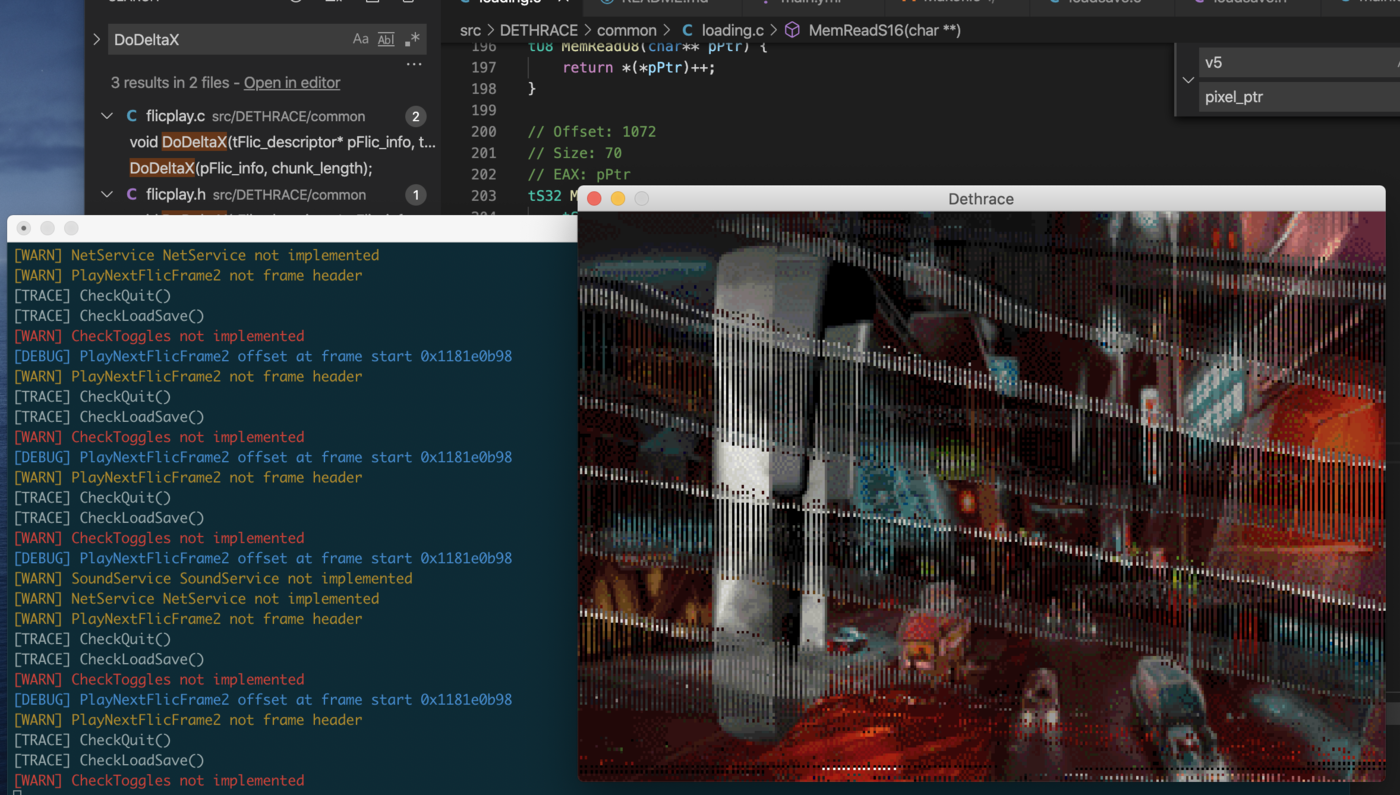Open the 'DoDeltaX(pFlic_info, chunk_length);' search result
This screenshot has height=795, width=1400.
coord(251,168)
